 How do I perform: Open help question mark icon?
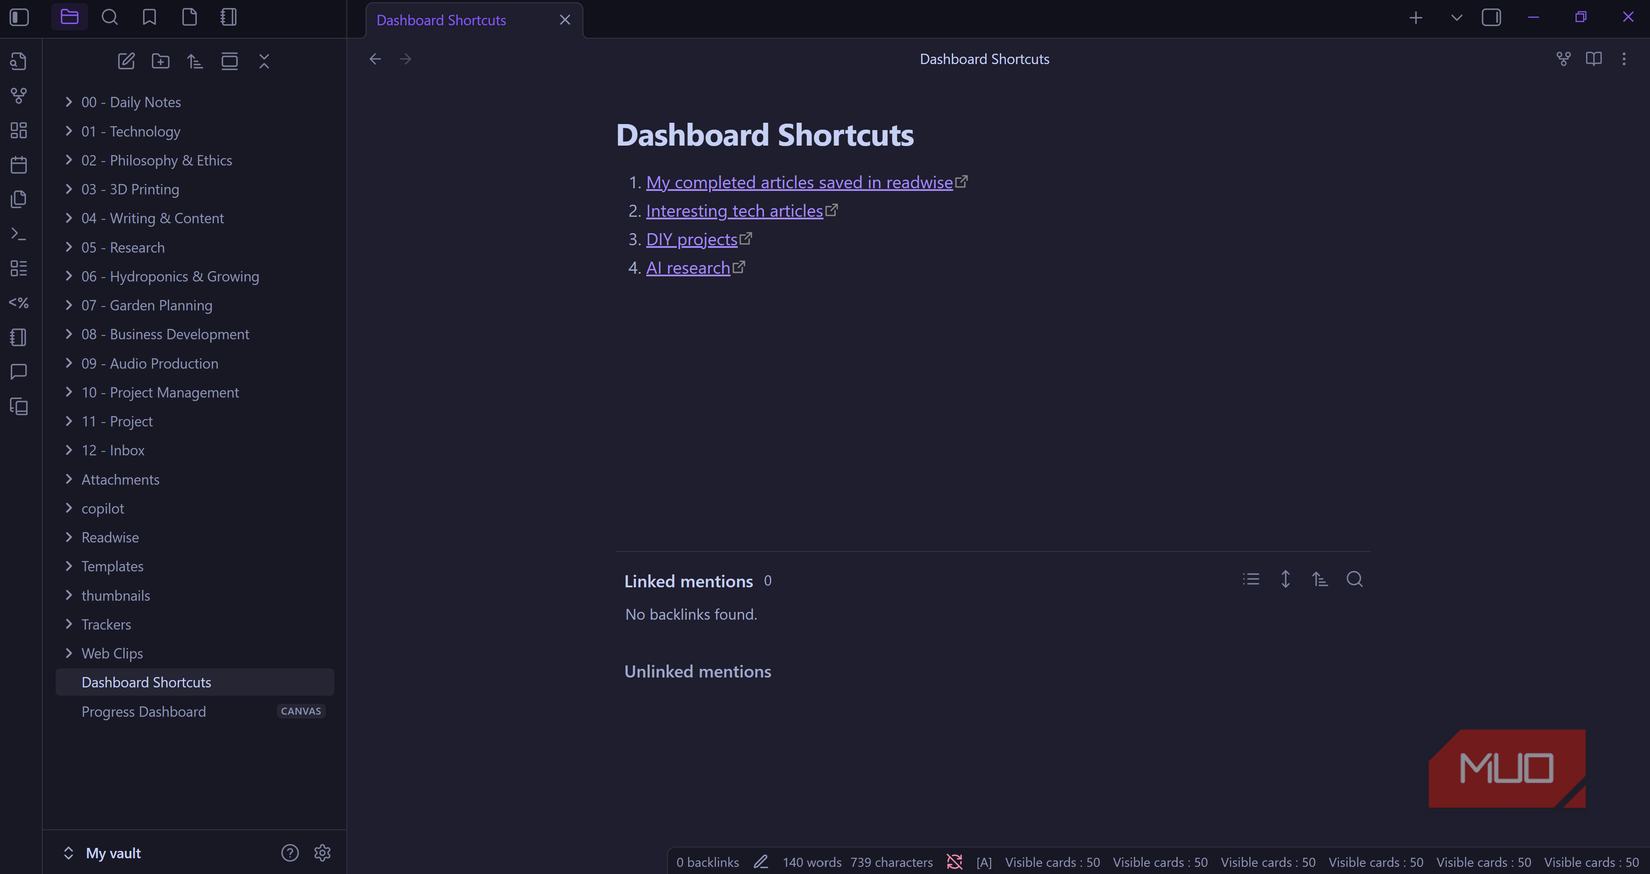[x=290, y=853]
